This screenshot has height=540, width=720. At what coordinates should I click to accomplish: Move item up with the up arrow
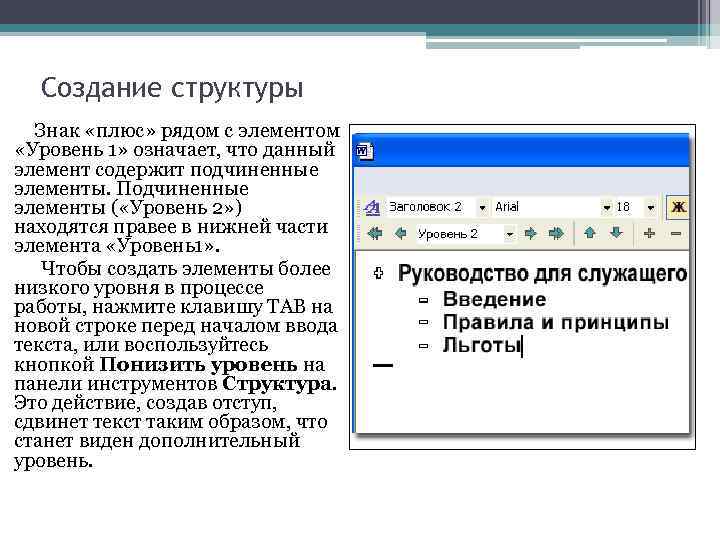tap(590, 233)
